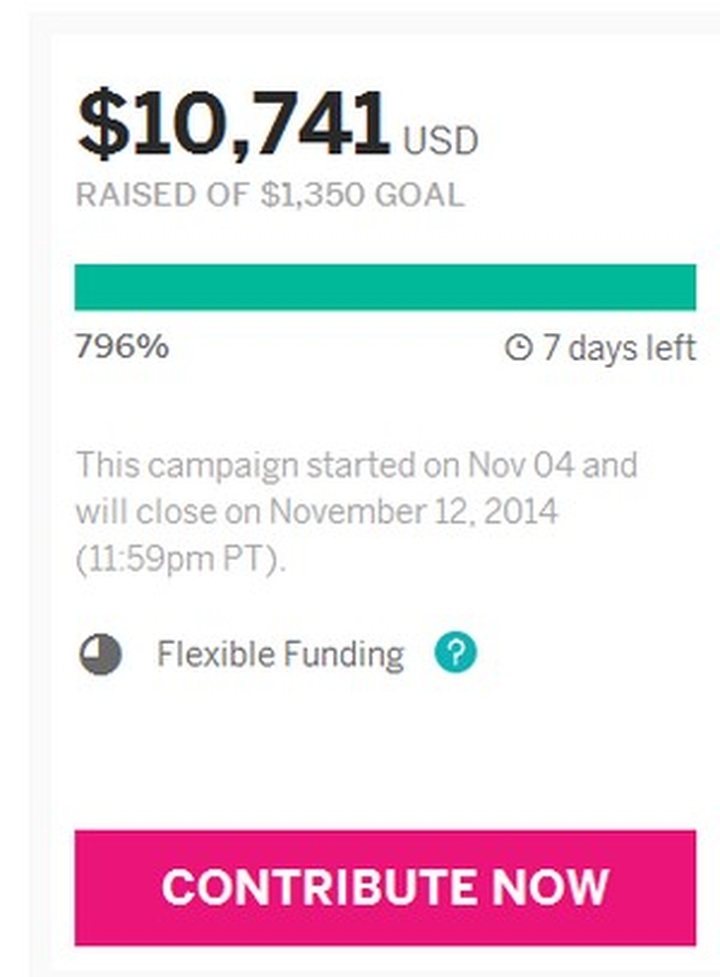The width and height of the screenshot is (720, 977).
Task: Click the green funding progress bar
Action: pyautogui.click(x=385, y=287)
